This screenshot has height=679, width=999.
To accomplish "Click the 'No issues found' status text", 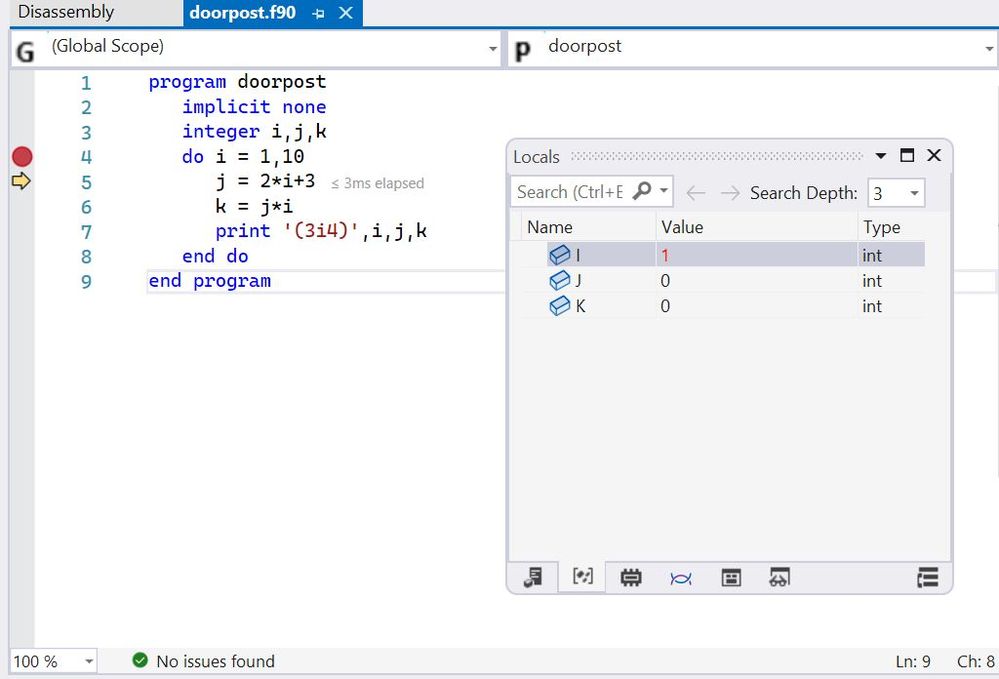I will pyautogui.click(x=215, y=661).
